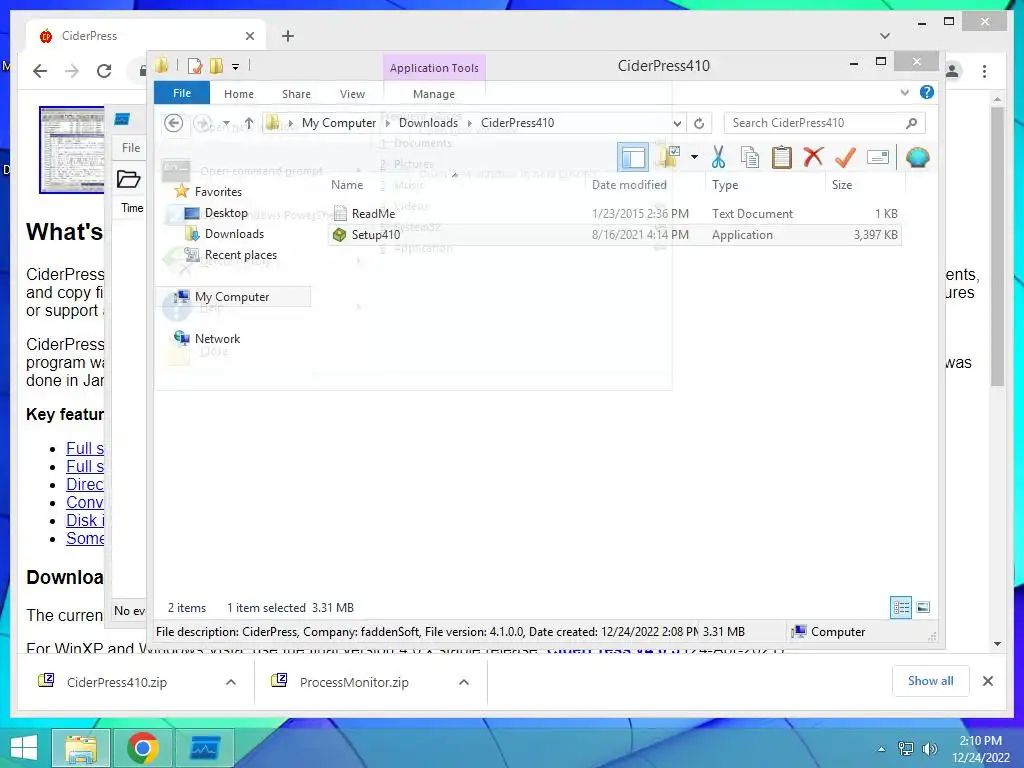The width and height of the screenshot is (1024, 768).
Task: Open the Chrome three-dot menu
Action: pyautogui.click(x=985, y=71)
